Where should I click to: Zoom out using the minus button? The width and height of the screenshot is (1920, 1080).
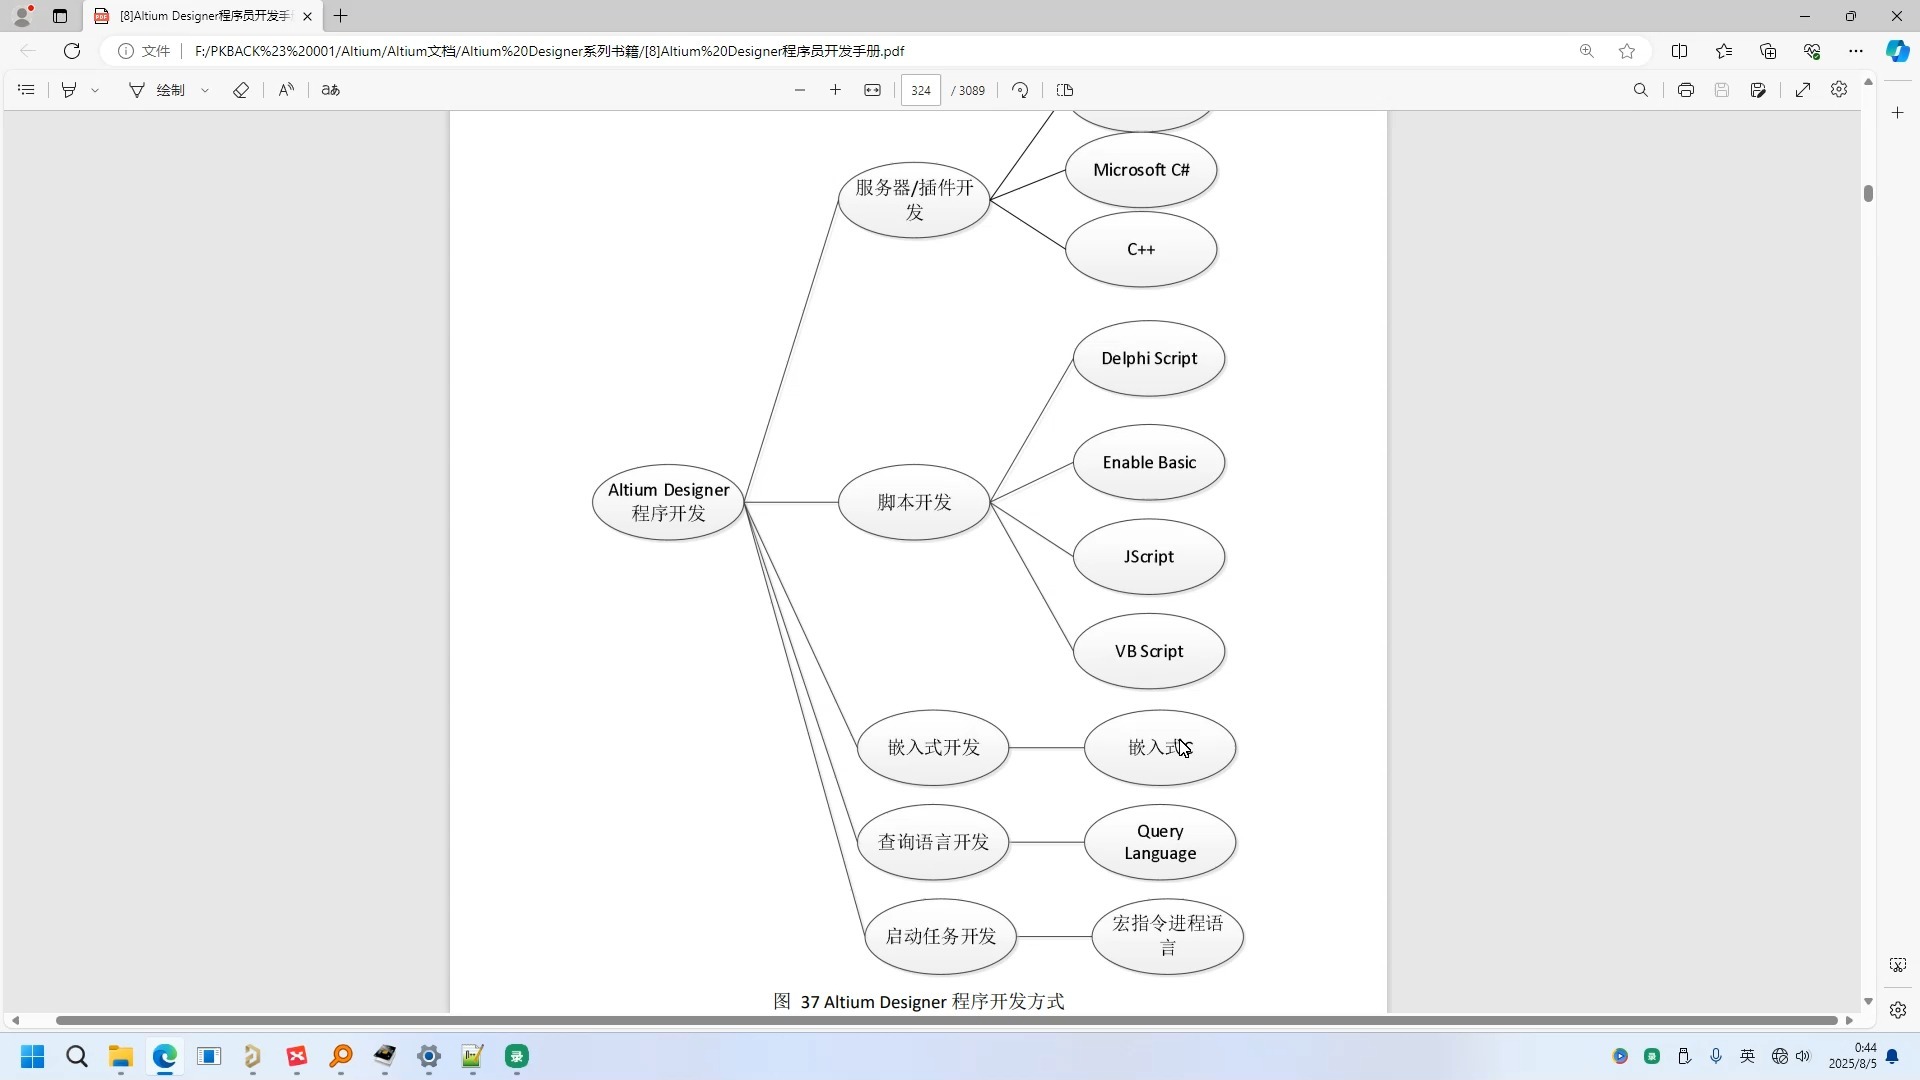[800, 90]
